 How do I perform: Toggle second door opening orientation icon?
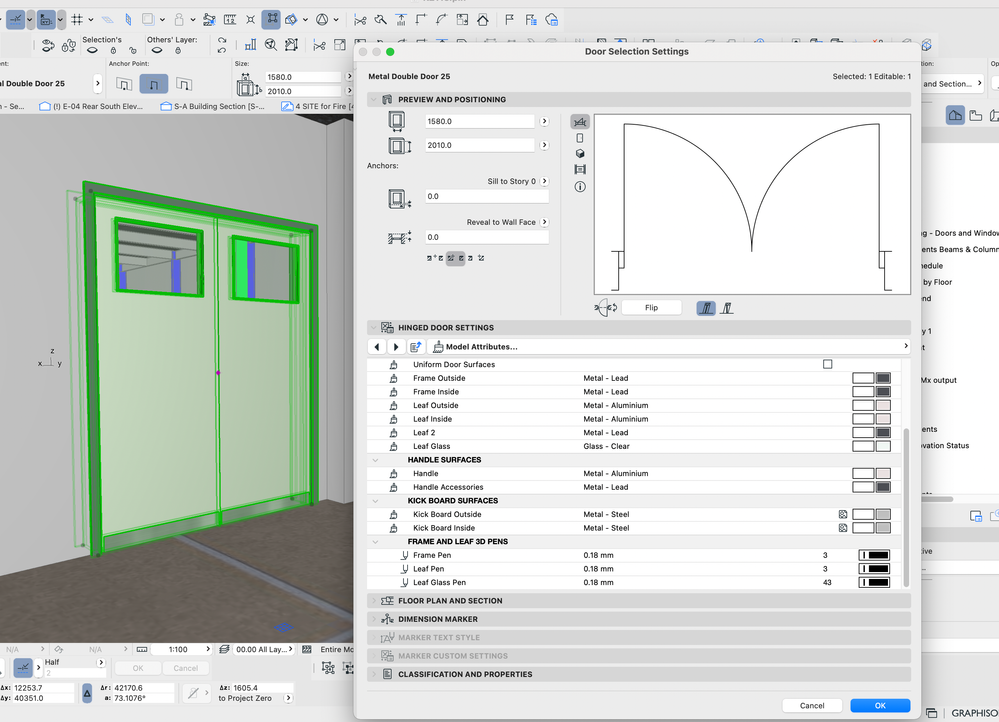coord(727,308)
